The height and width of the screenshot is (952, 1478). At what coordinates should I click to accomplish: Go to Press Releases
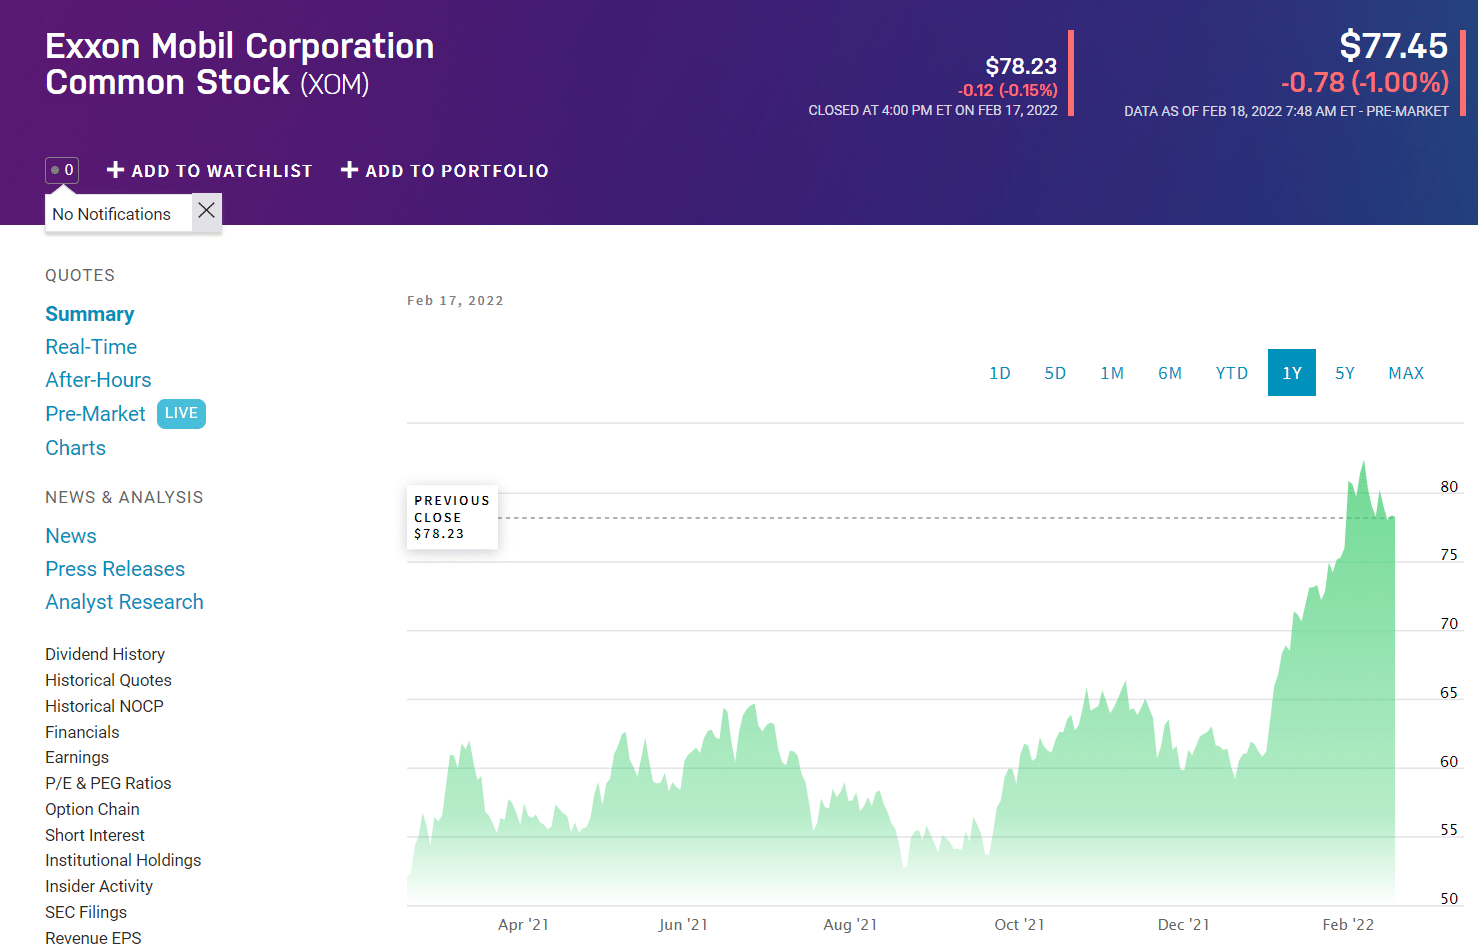pyautogui.click(x=115, y=569)
